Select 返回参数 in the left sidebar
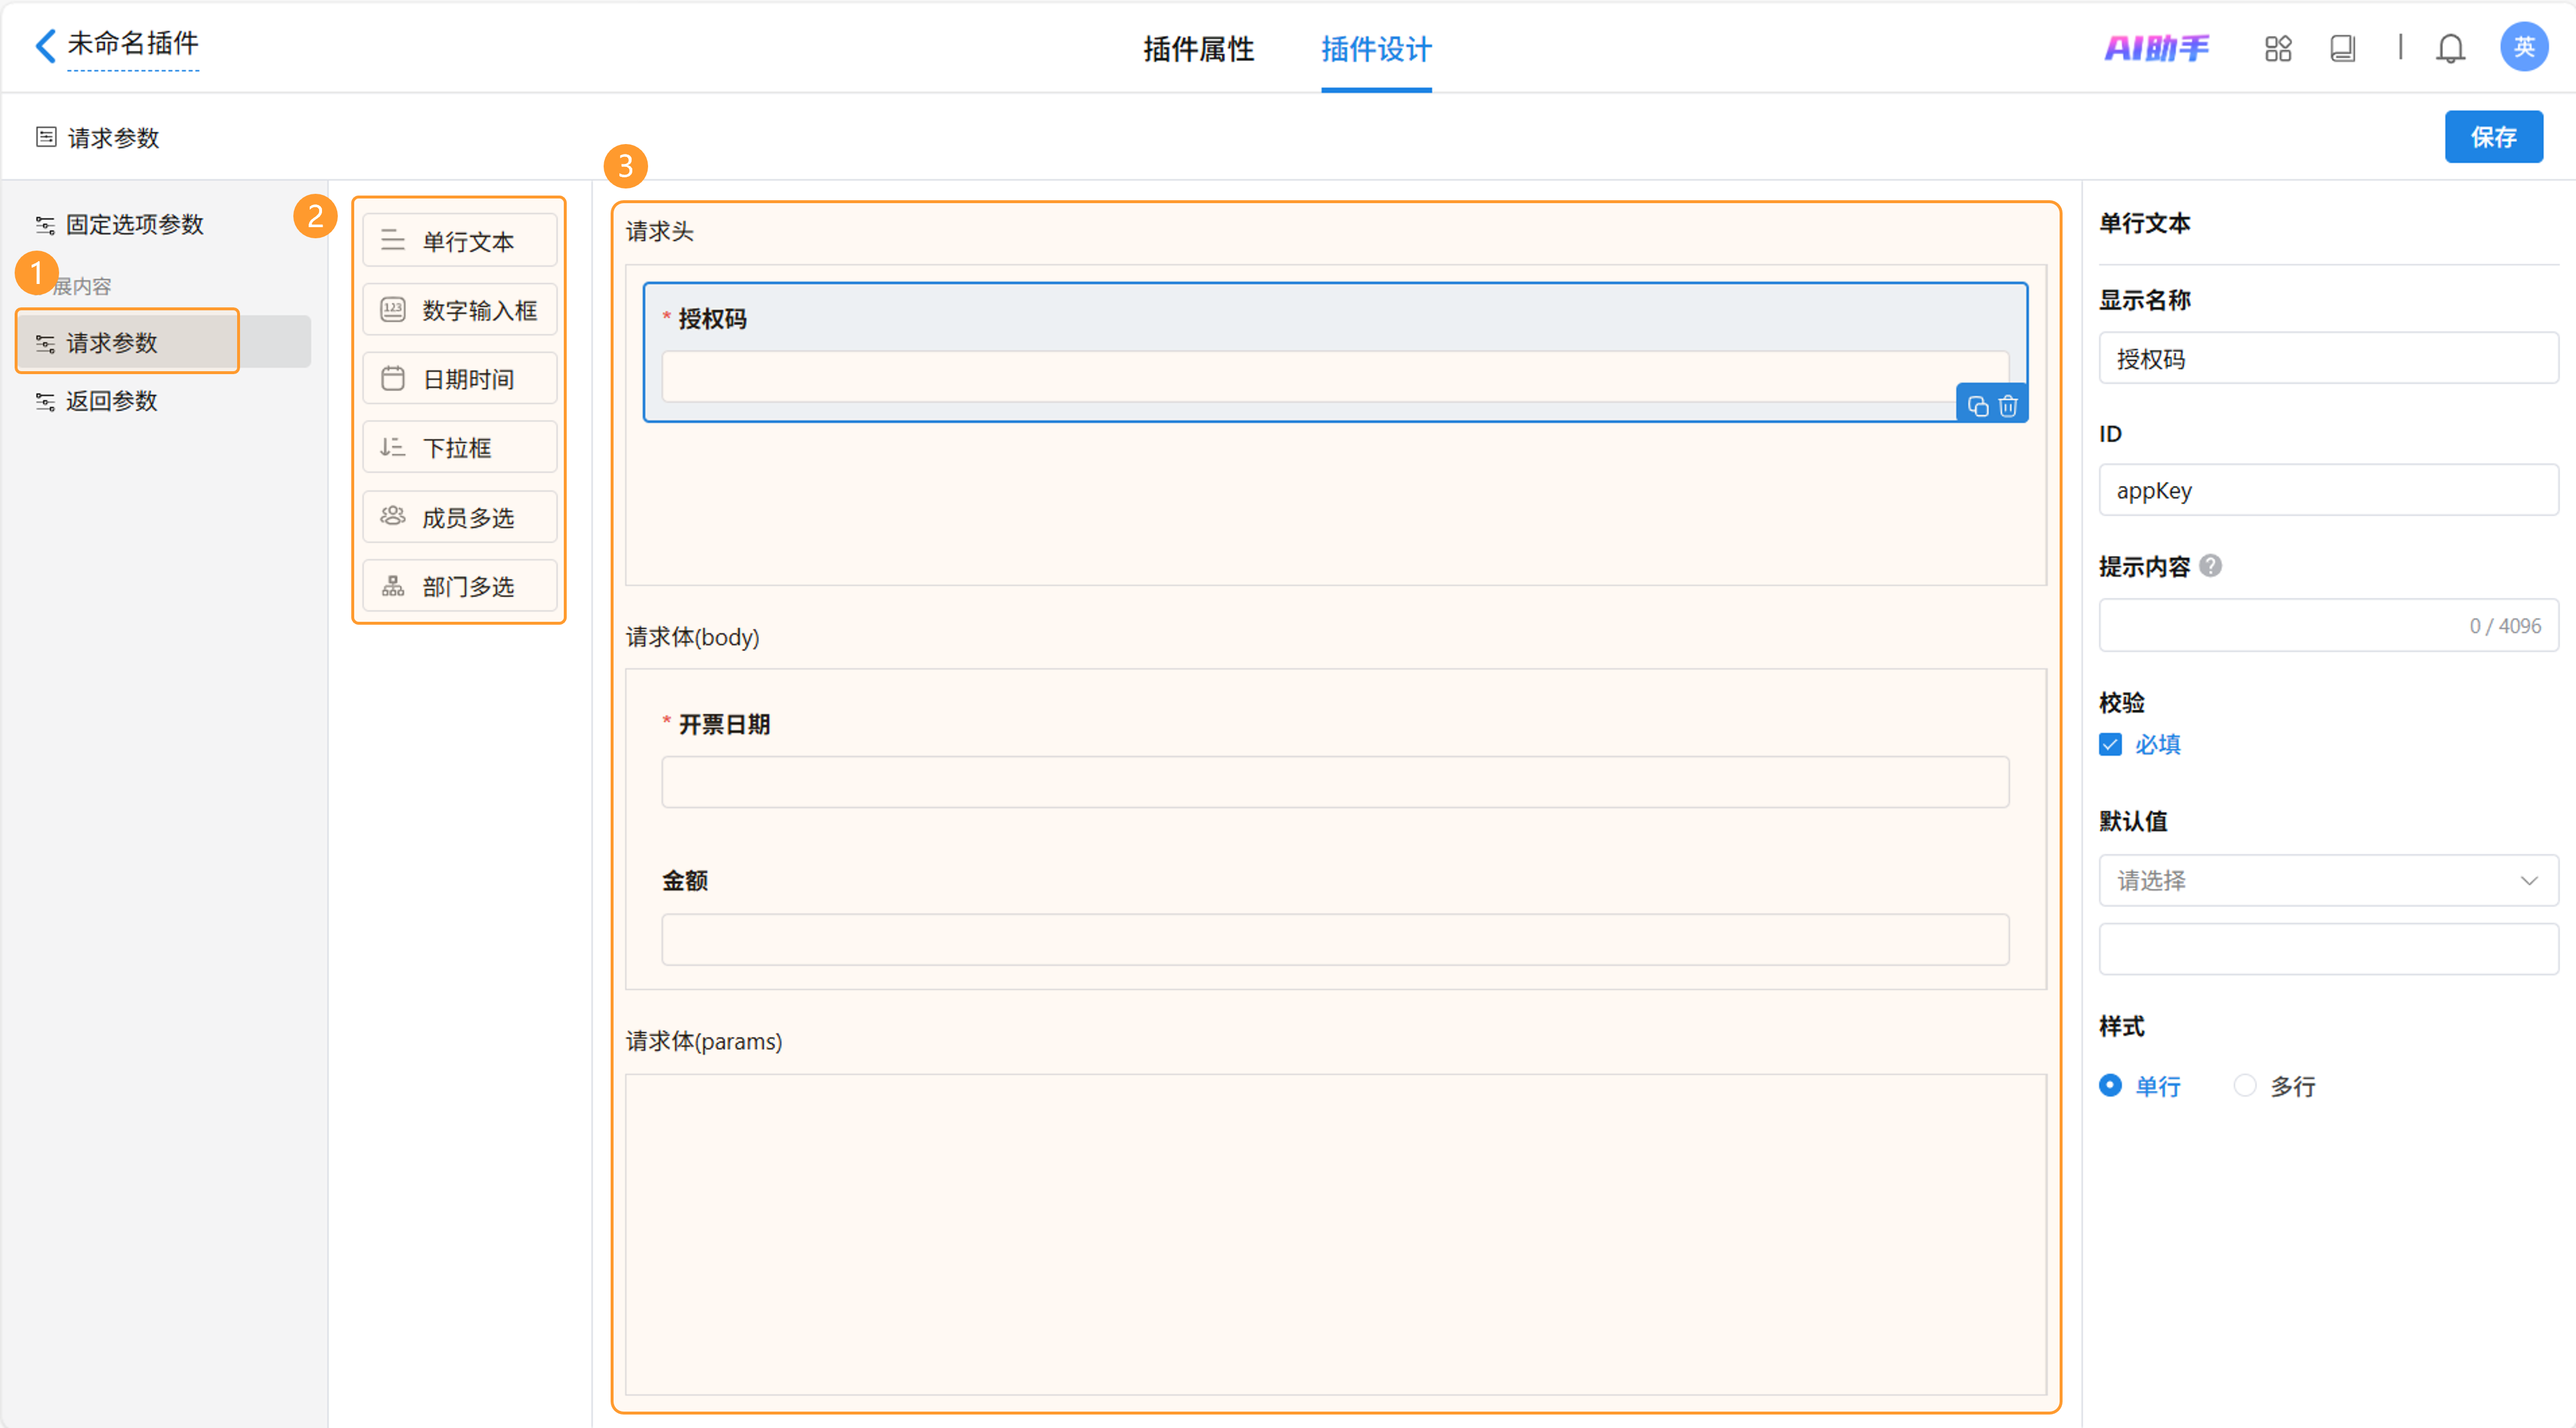2576x1428 pixels. tap(111, 401)
